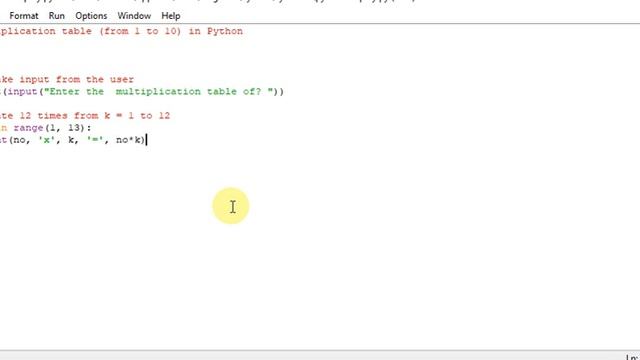Open the Format menu
The image size is (640, 360).
(x=24, y=16)
